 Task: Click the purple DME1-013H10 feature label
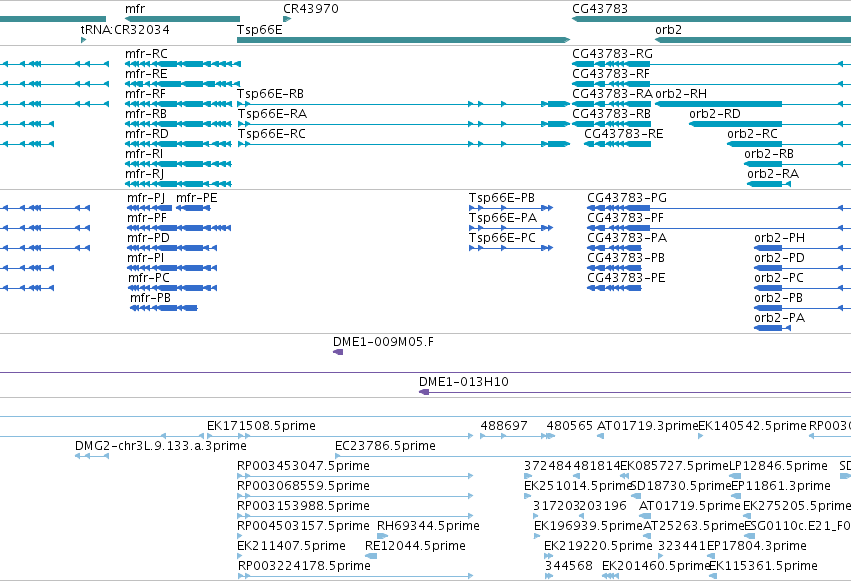tap(463, 382)
